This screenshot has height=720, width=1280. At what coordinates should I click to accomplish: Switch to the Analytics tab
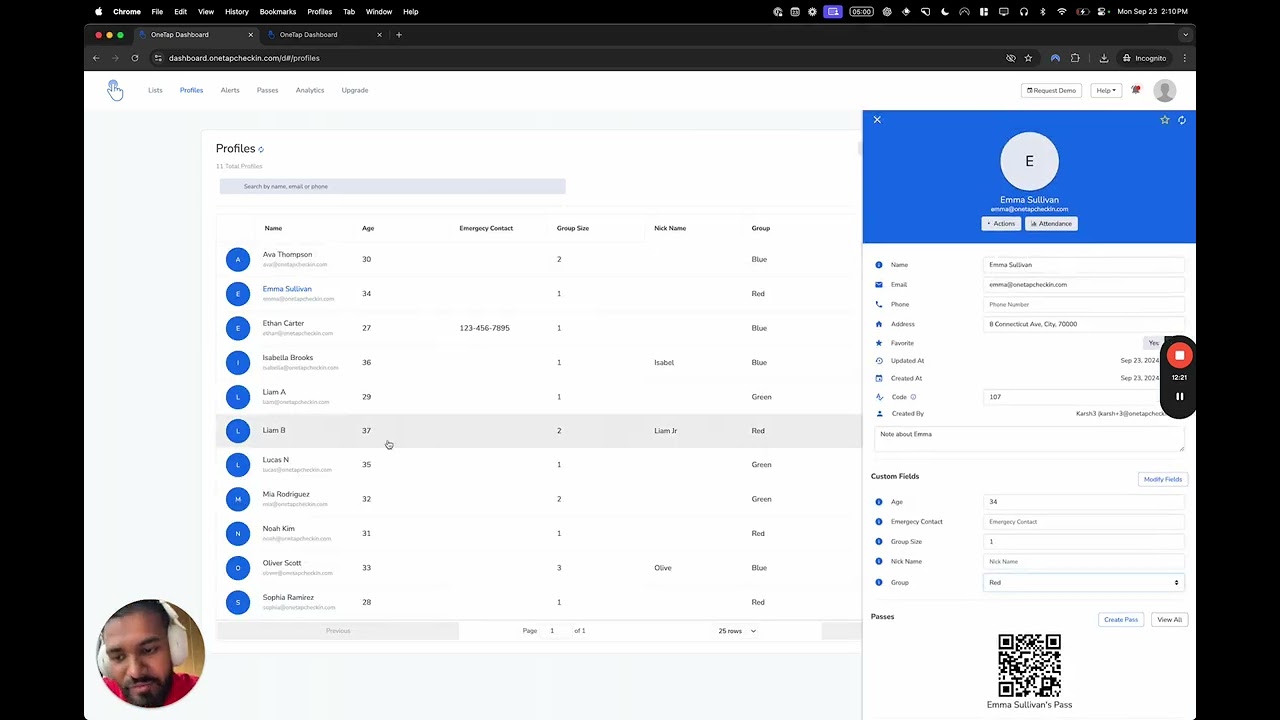[310, 90]
